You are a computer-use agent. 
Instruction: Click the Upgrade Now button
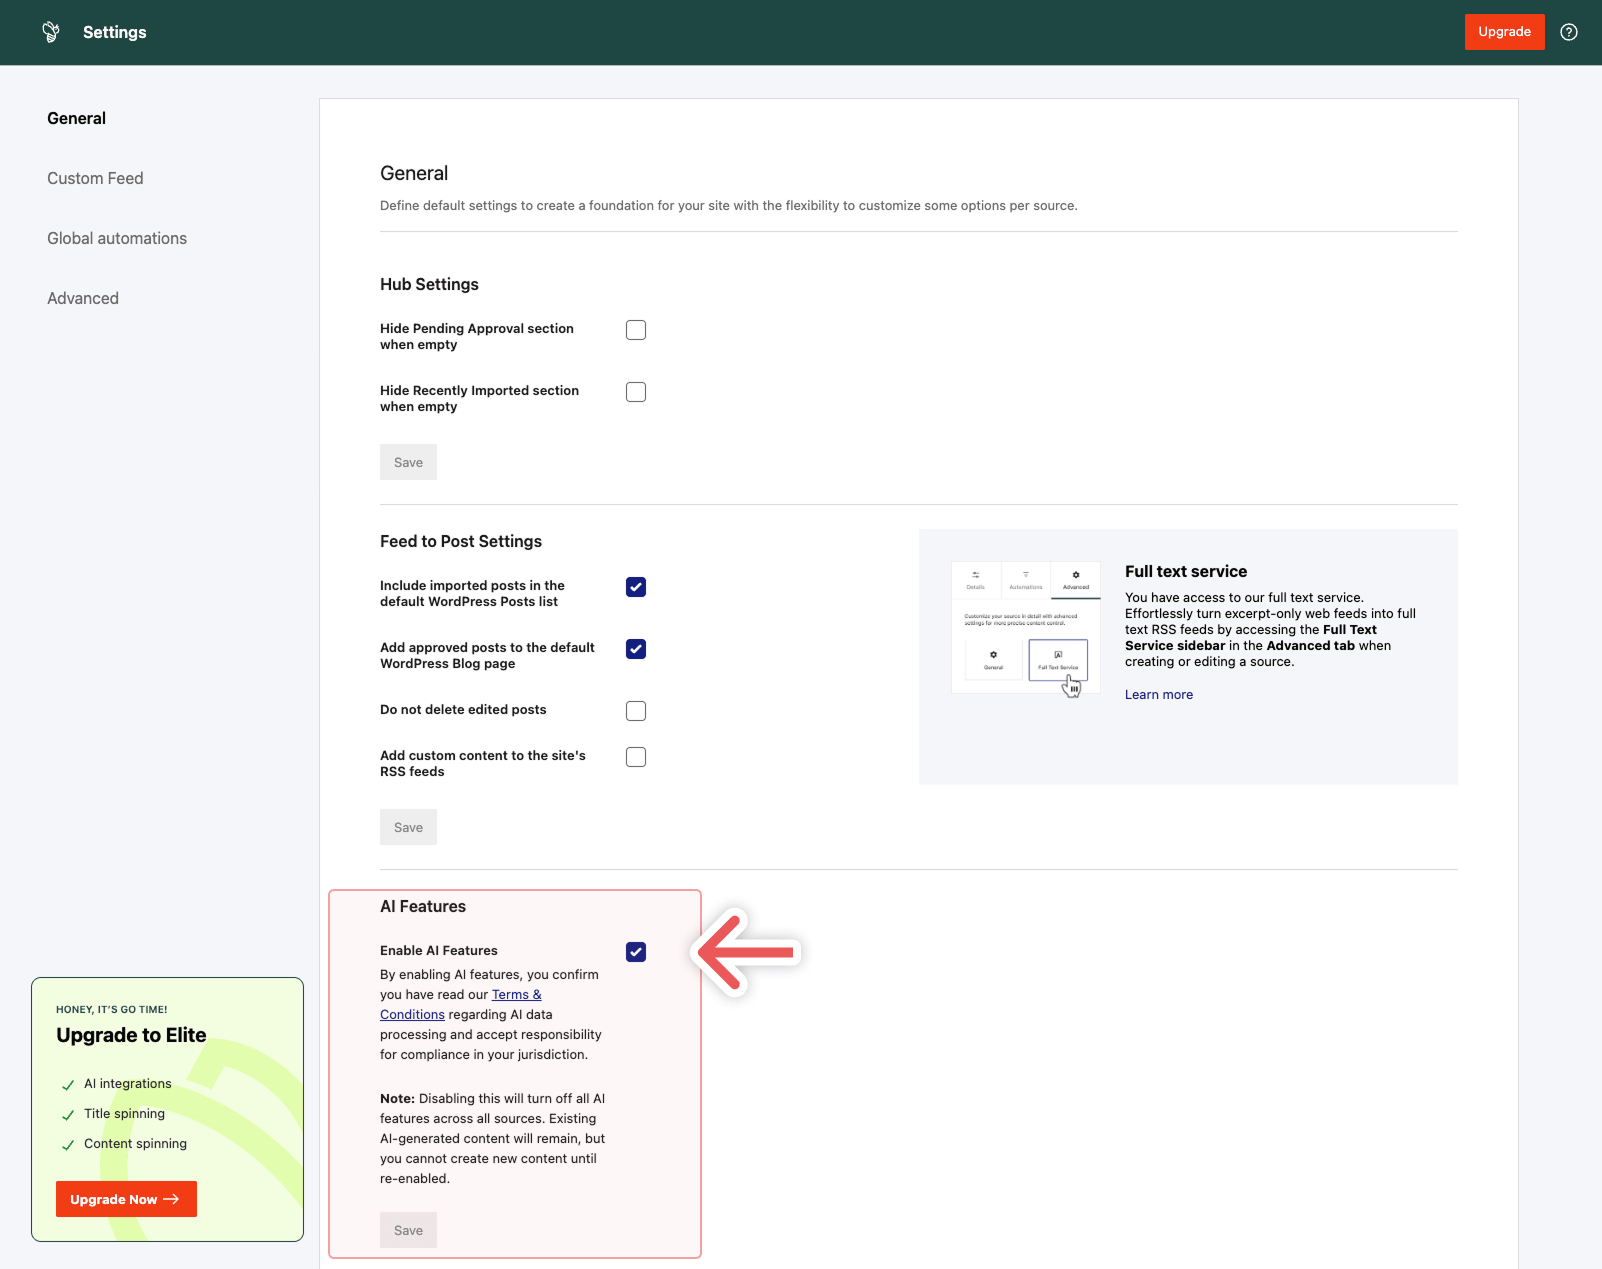click(x=126, y=1199)
